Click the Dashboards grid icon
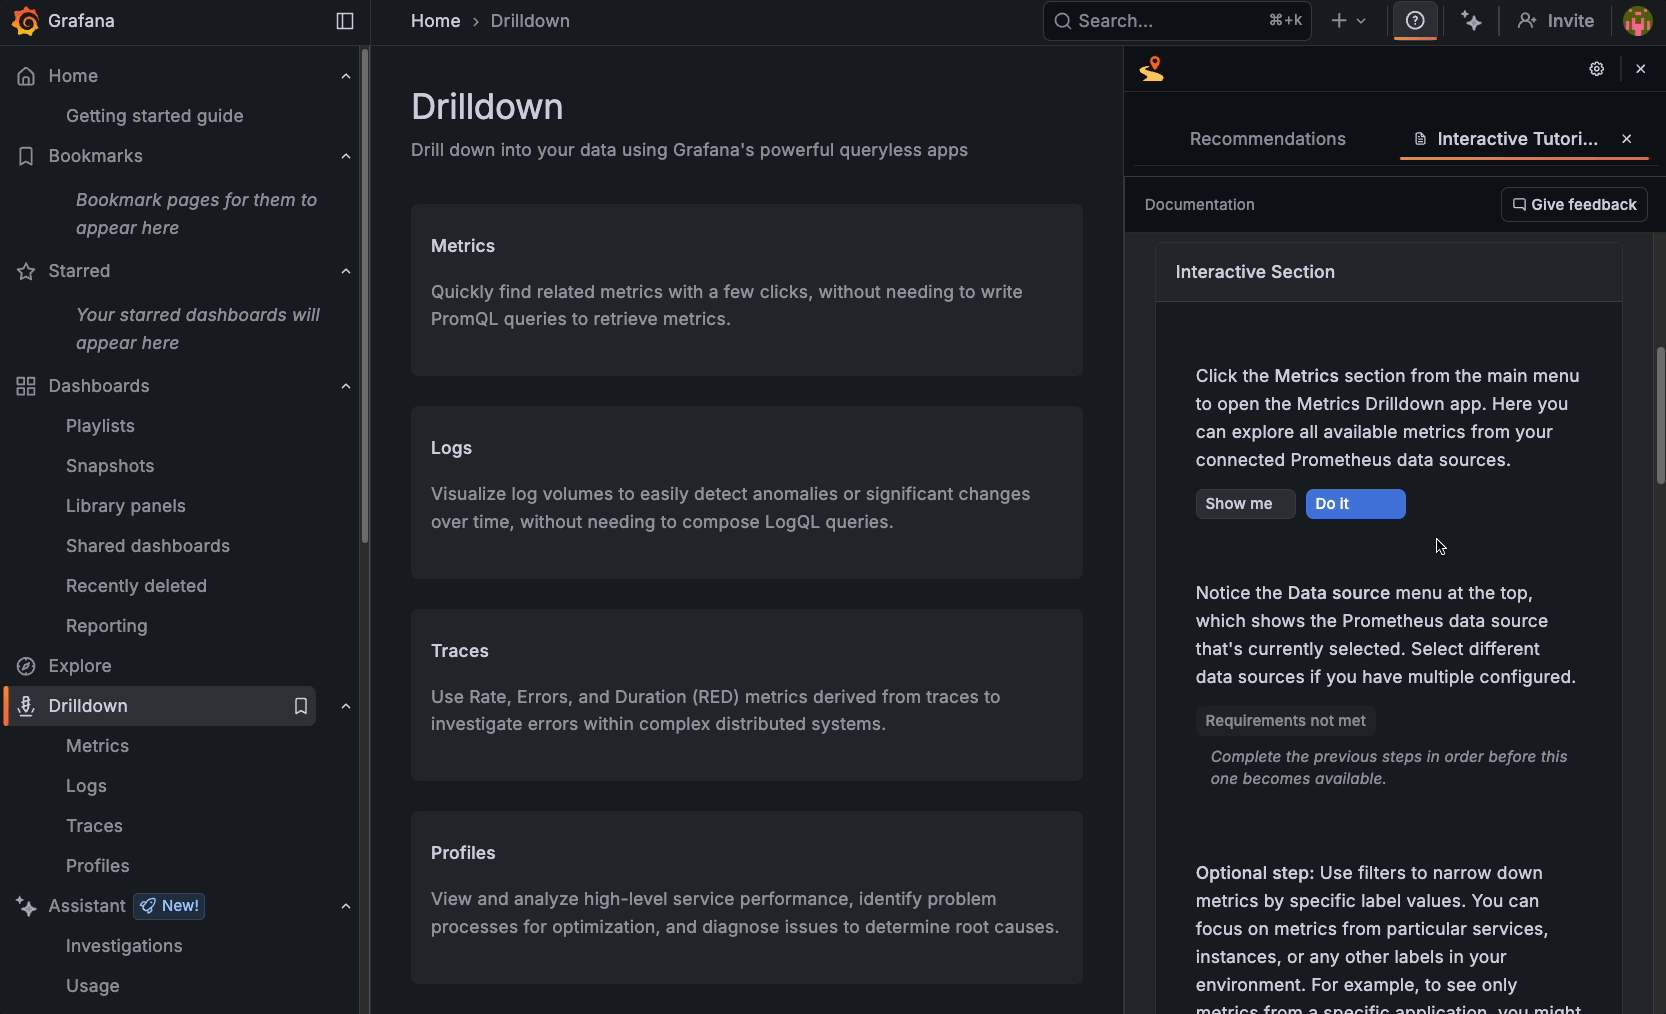Image resolution: width=1666 pixels, height=1014 pixels. coord(25,385)
